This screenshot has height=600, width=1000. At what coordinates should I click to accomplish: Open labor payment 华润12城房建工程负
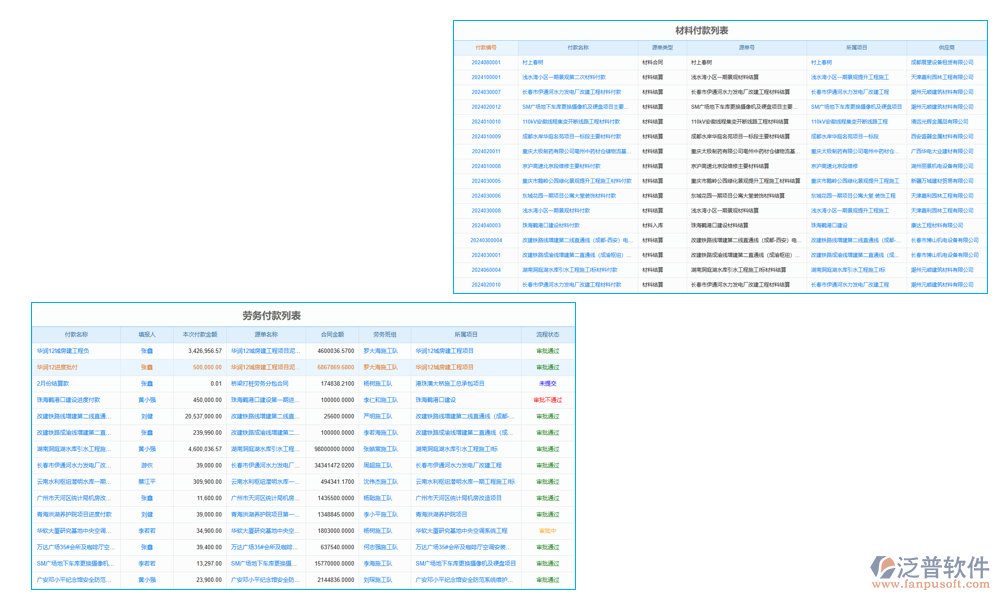(63, 351)
